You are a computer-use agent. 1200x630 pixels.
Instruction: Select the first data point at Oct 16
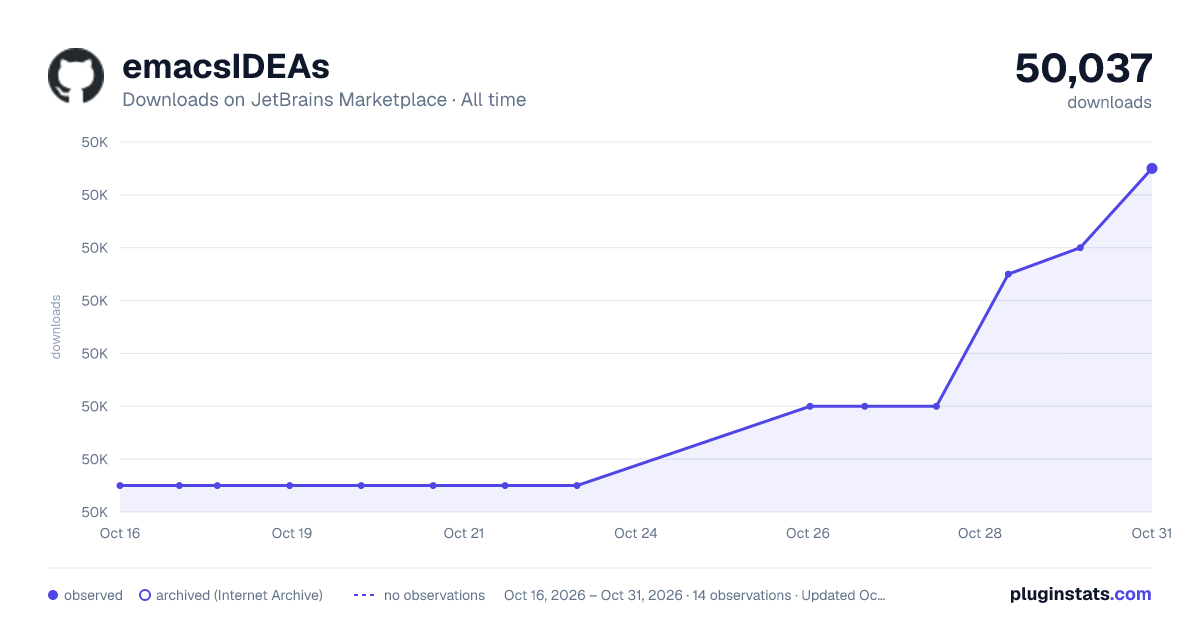(120, 485)
